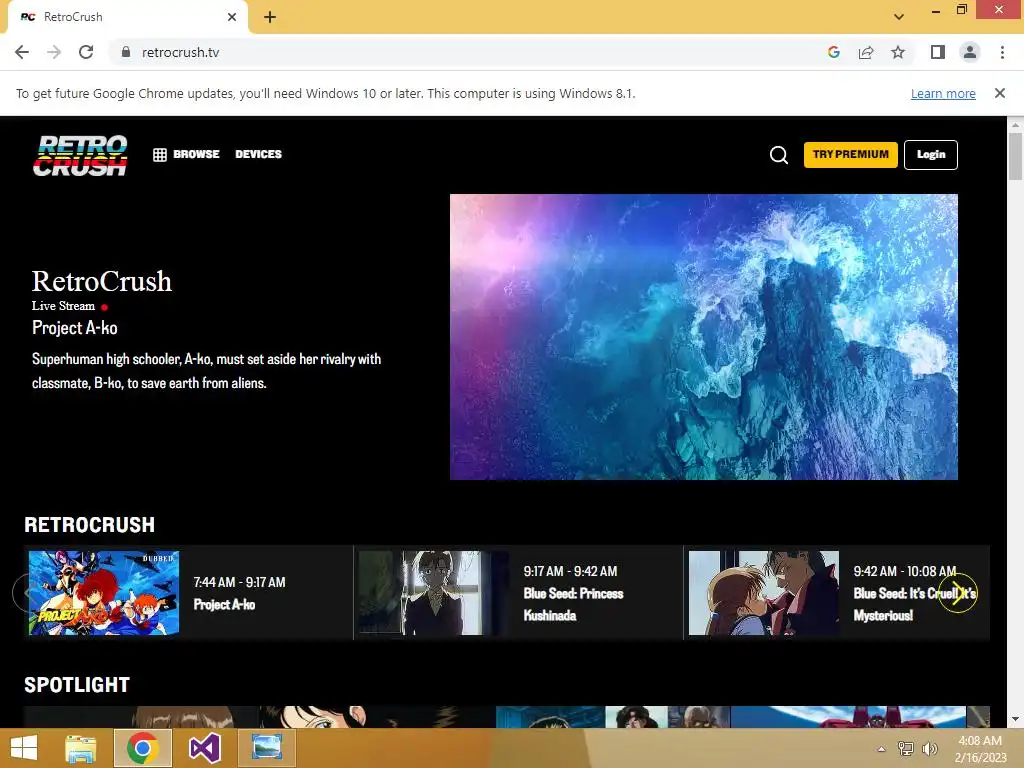Click the scrollbar down arrow
This screenshot has width=1024, height=768.
tap(1015, 719)
